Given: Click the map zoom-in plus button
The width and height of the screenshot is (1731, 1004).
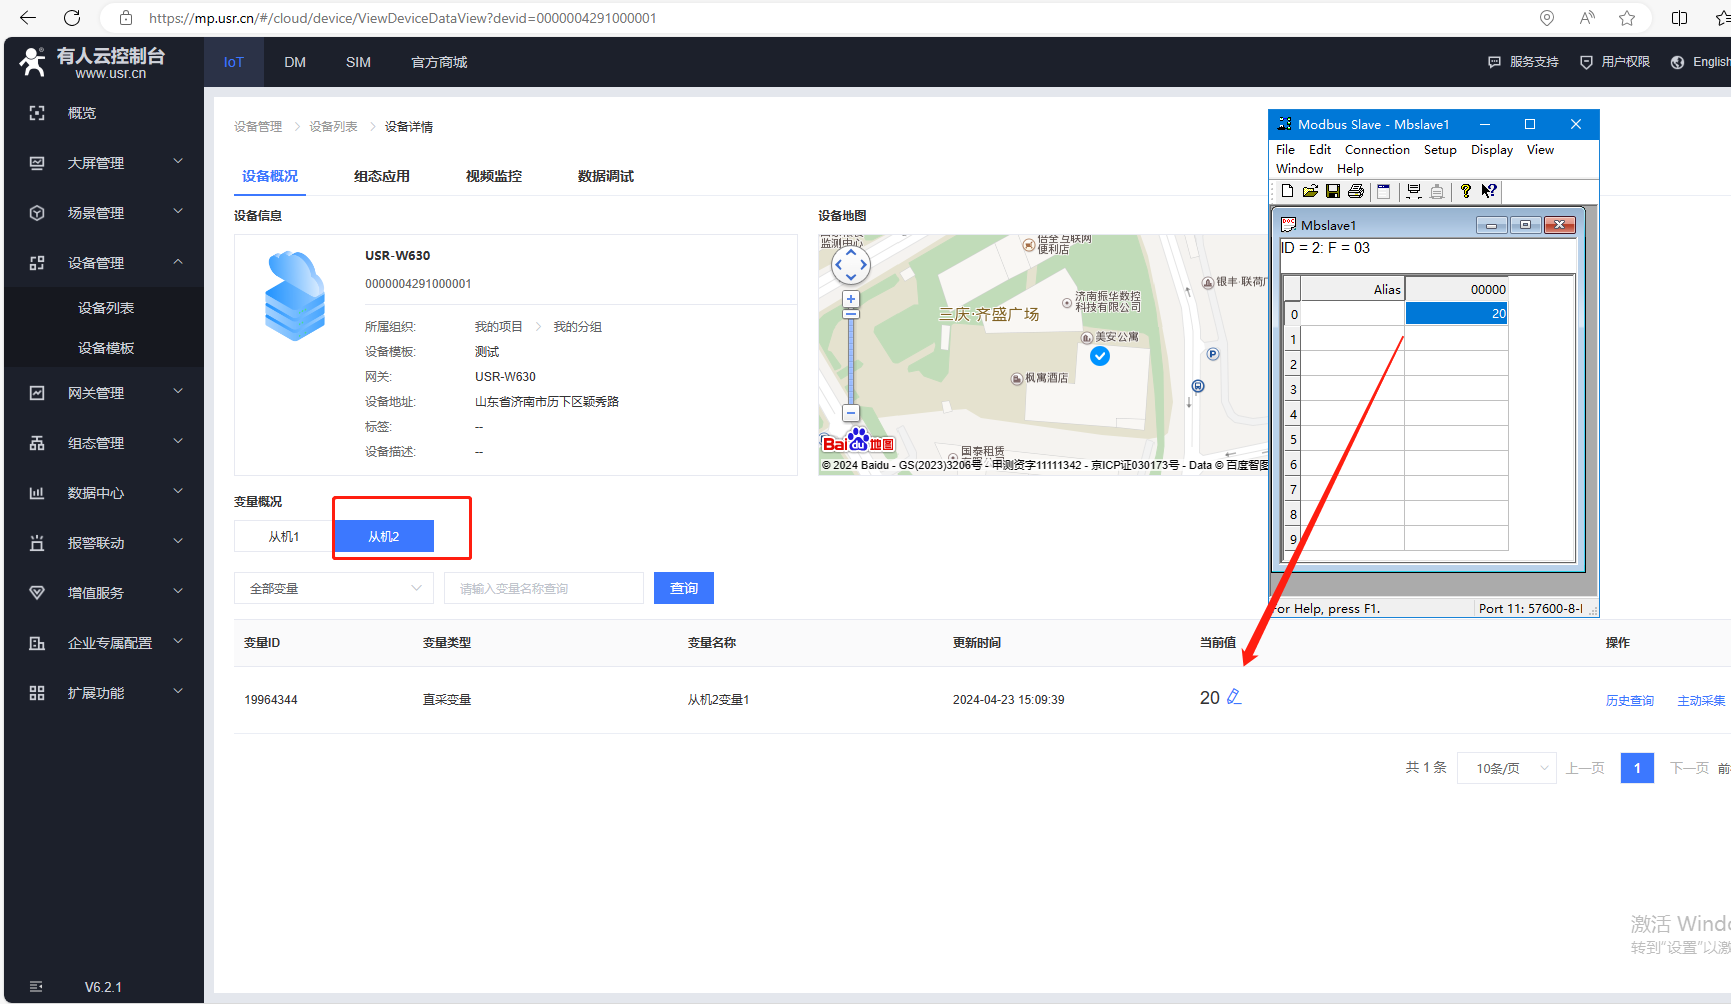Looking at the screenshot, I should [851, 299].
